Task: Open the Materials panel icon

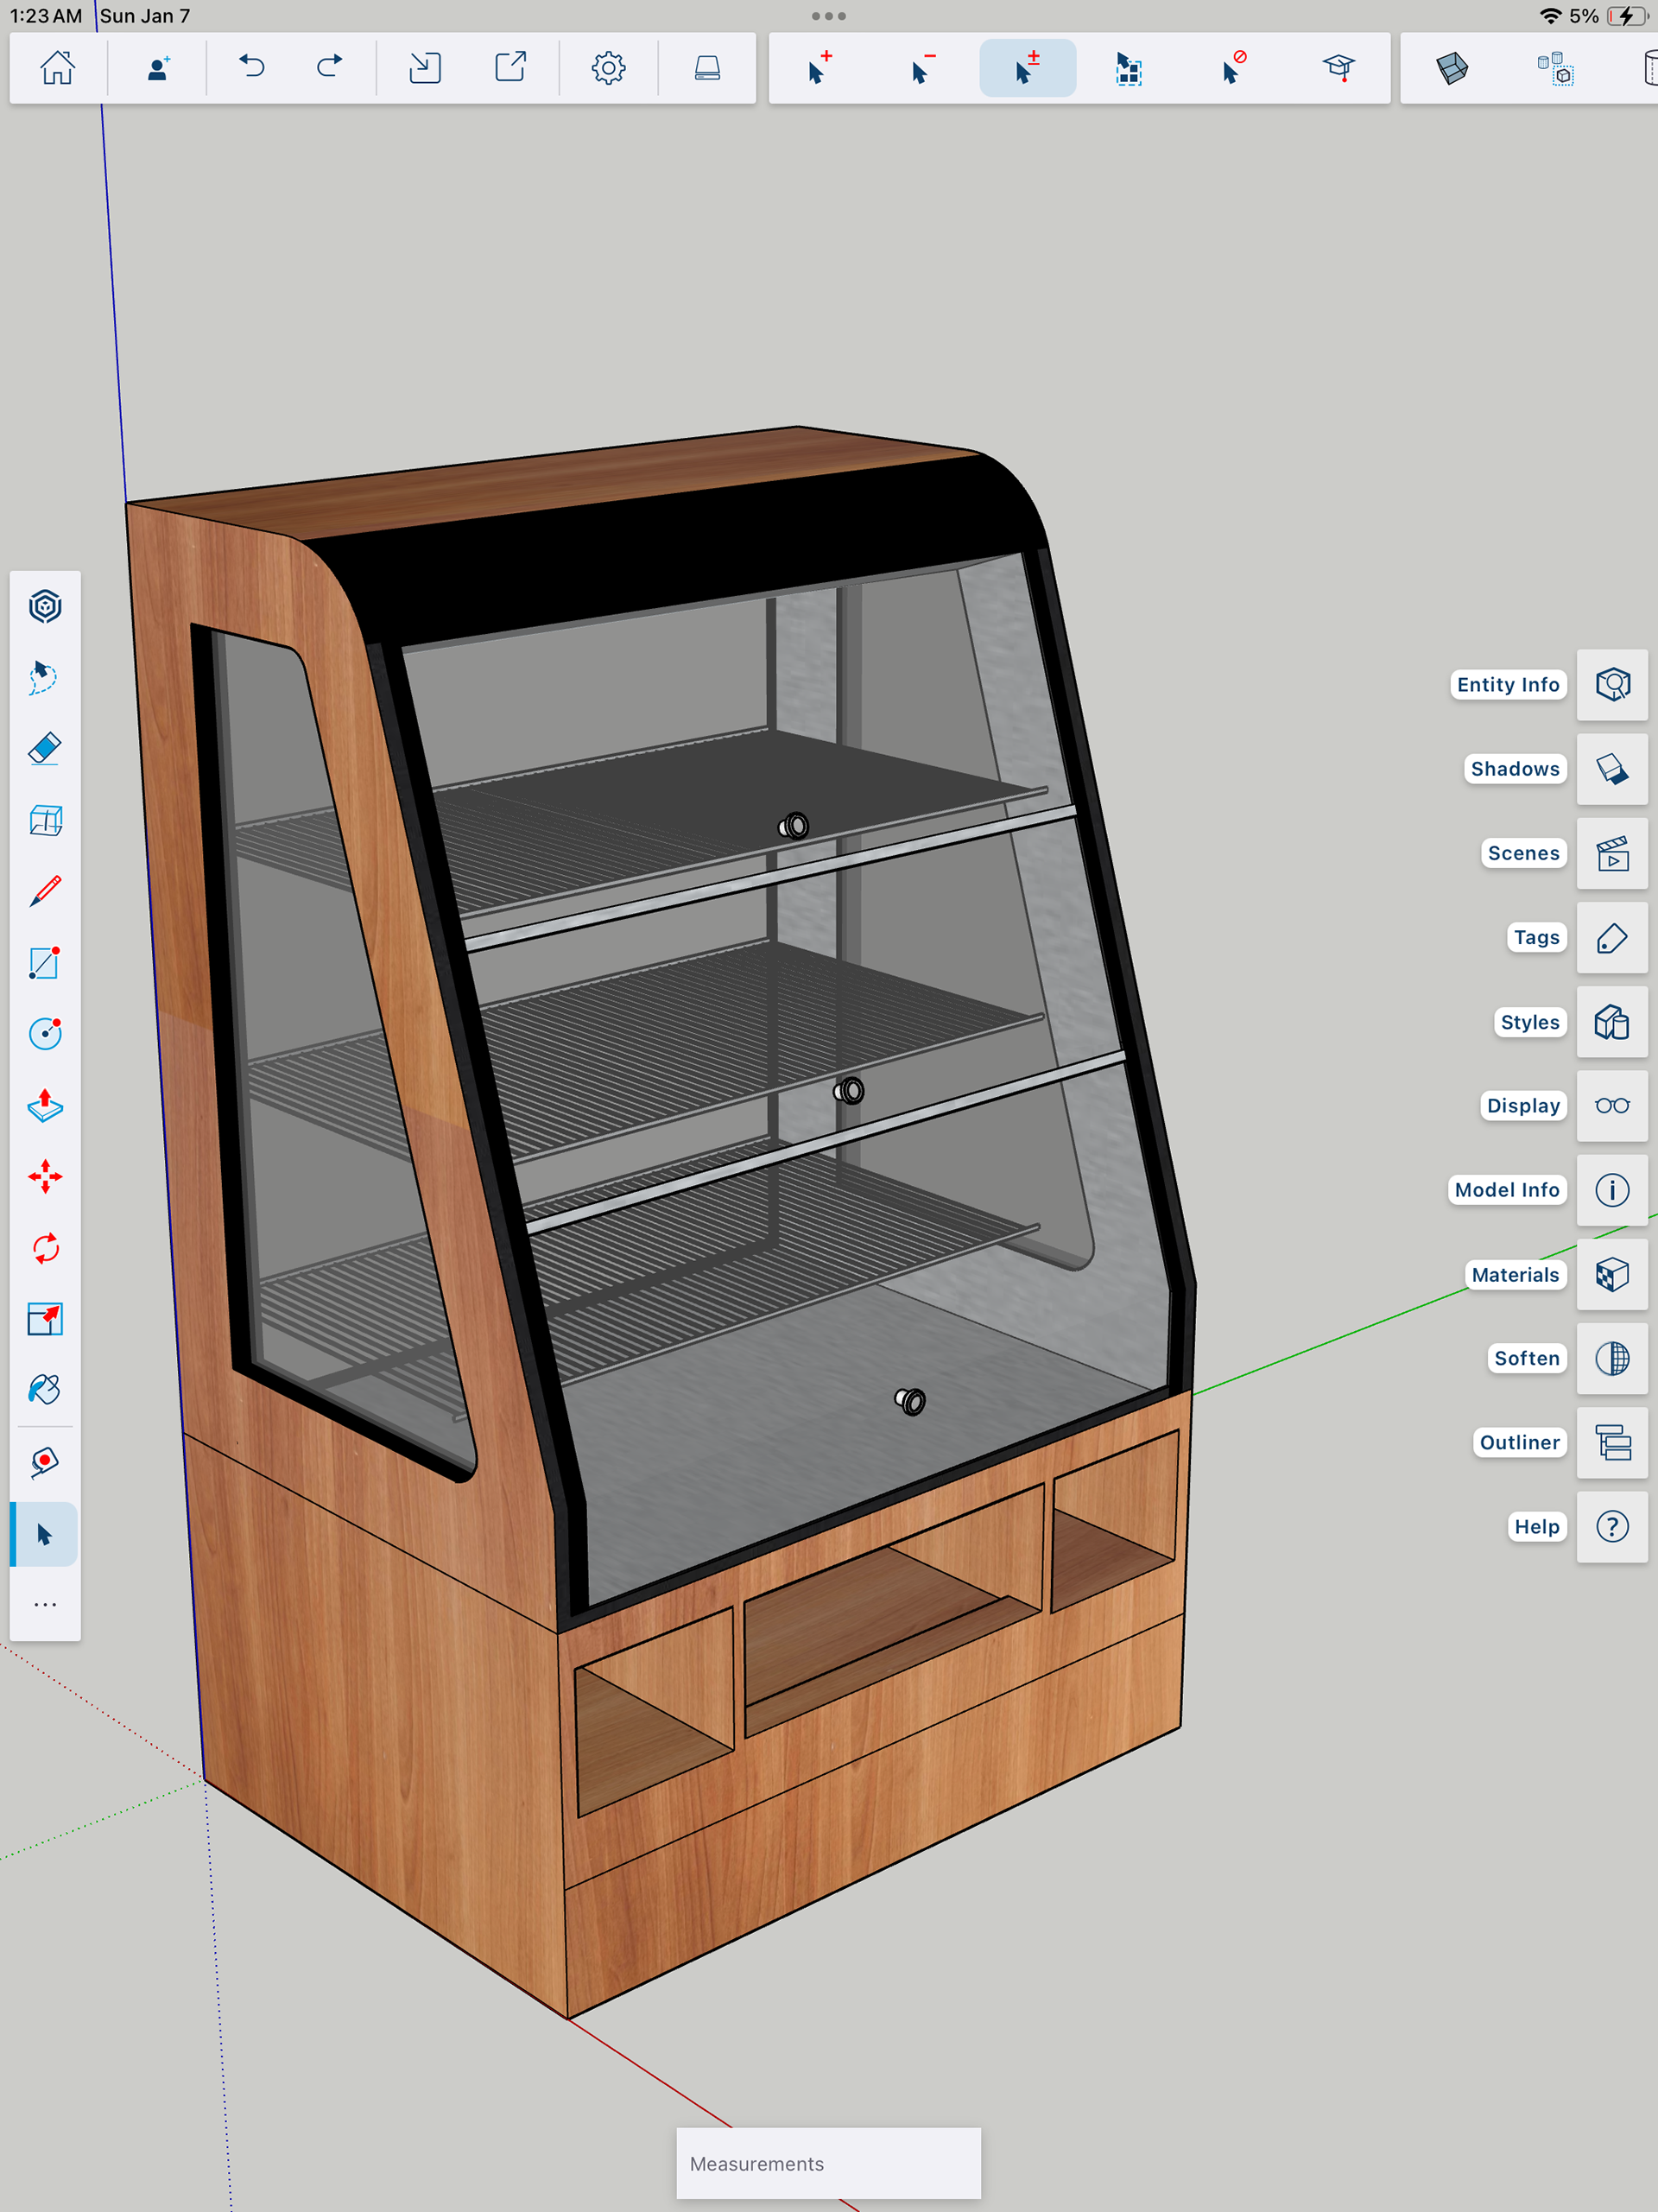Action: pos(1611,1275)
